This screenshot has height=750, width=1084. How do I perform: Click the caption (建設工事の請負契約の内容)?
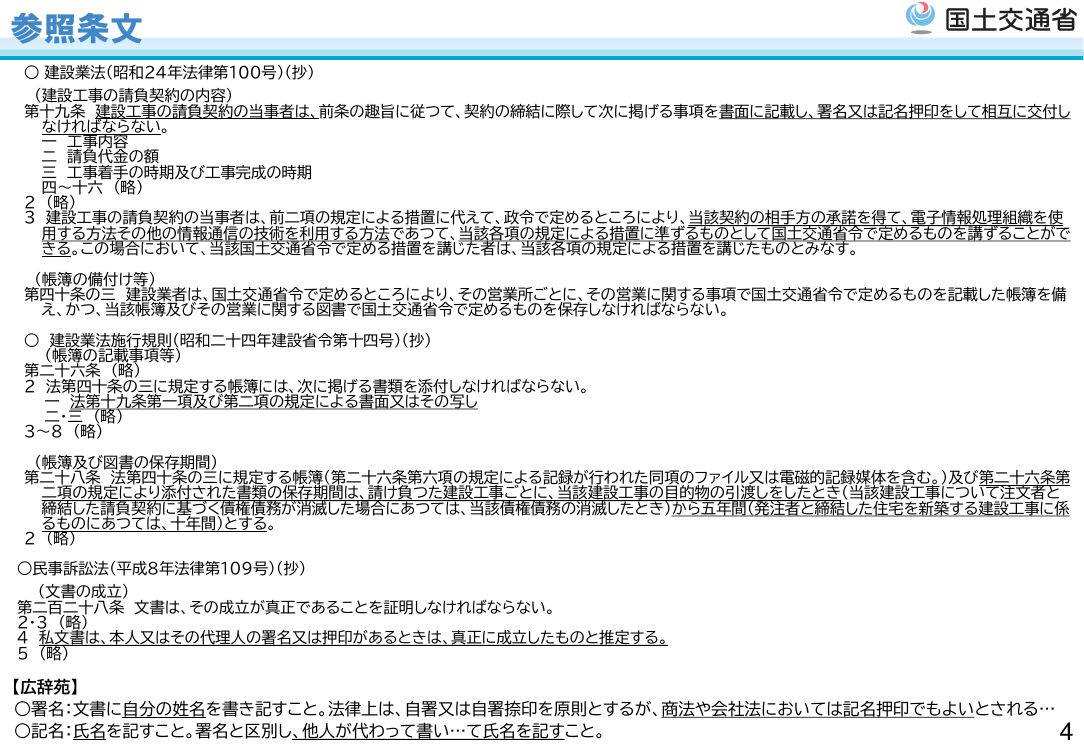pos(133,95)
